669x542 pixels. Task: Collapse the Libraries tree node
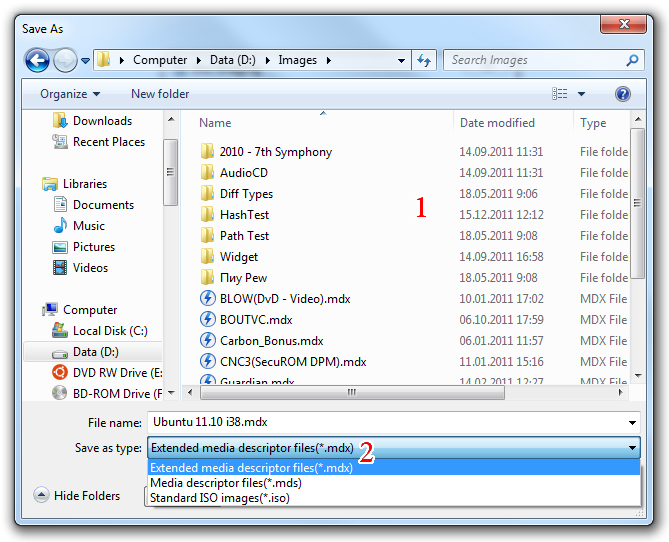[x=35, y=184]
